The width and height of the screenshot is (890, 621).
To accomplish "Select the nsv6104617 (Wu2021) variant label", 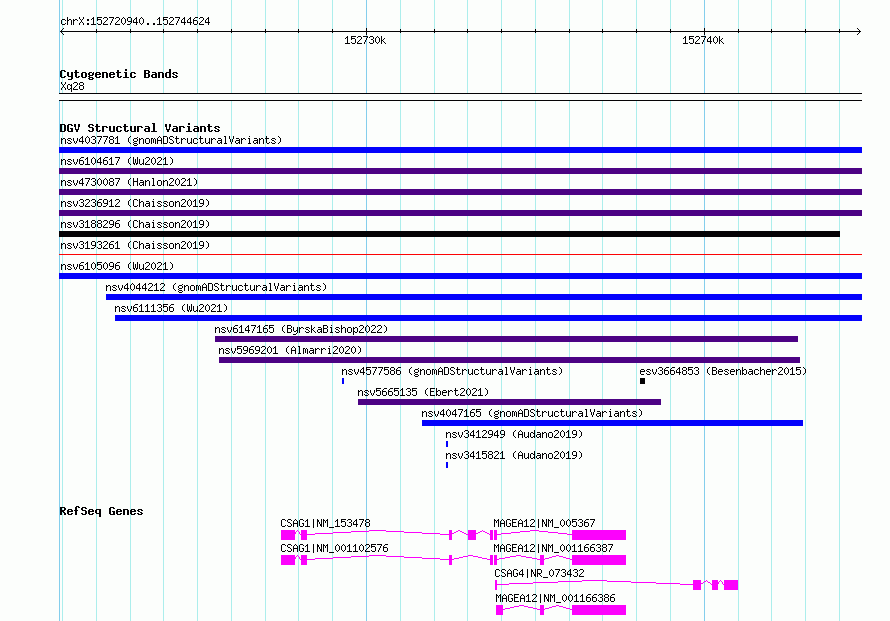I will point(117,161).
